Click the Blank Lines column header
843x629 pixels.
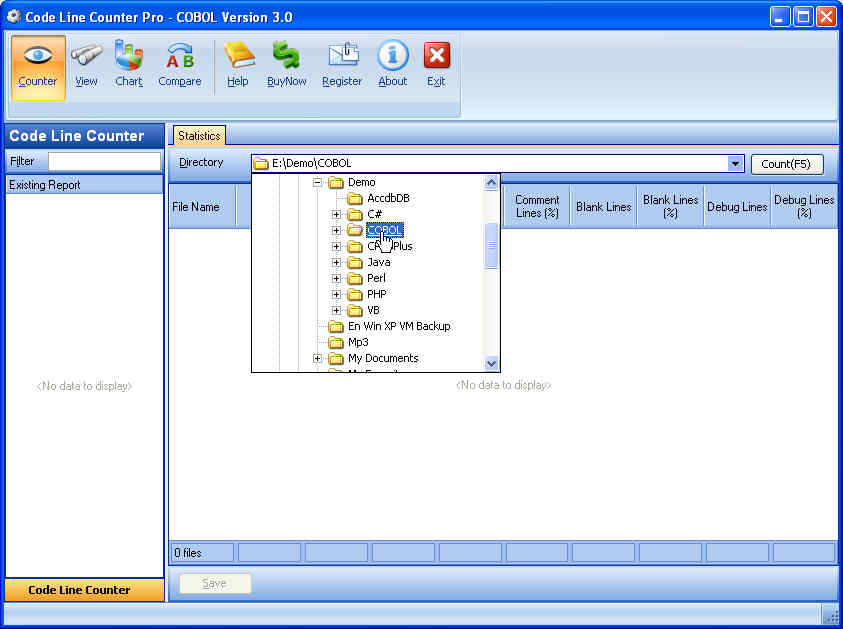point(603,207)
